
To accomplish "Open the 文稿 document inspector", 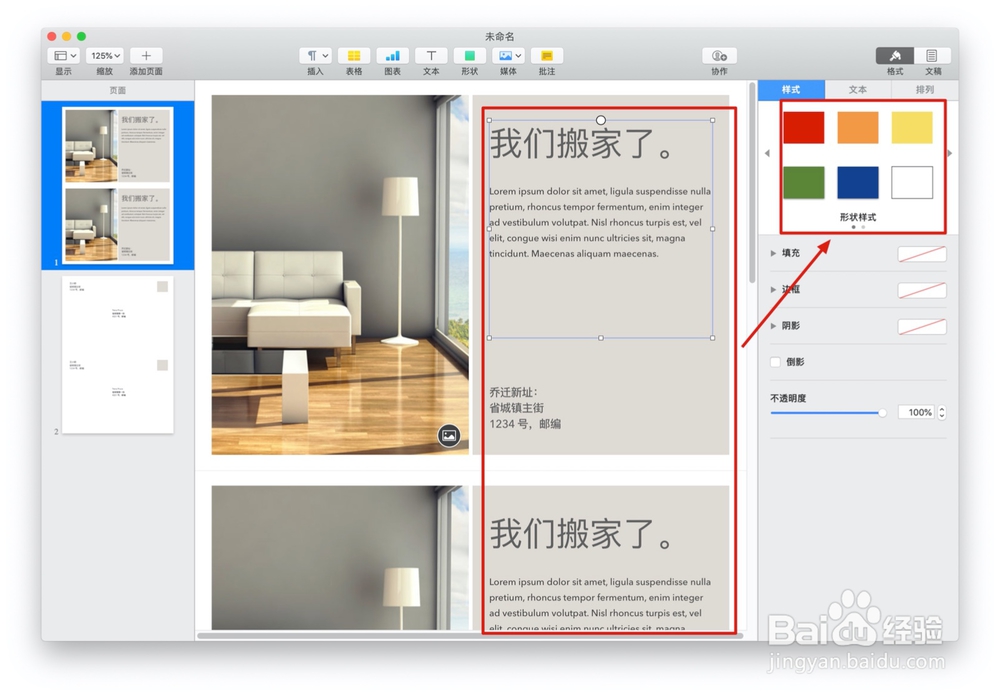I will pyautogui.click(x=932, y=56).
